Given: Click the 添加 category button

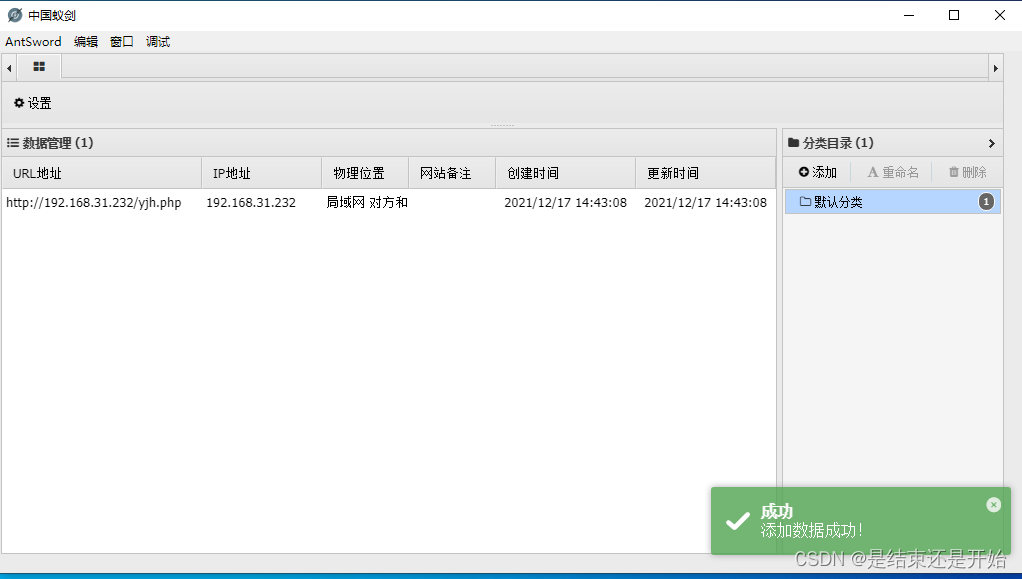Looking at the screenshot, I should [817, 172].
